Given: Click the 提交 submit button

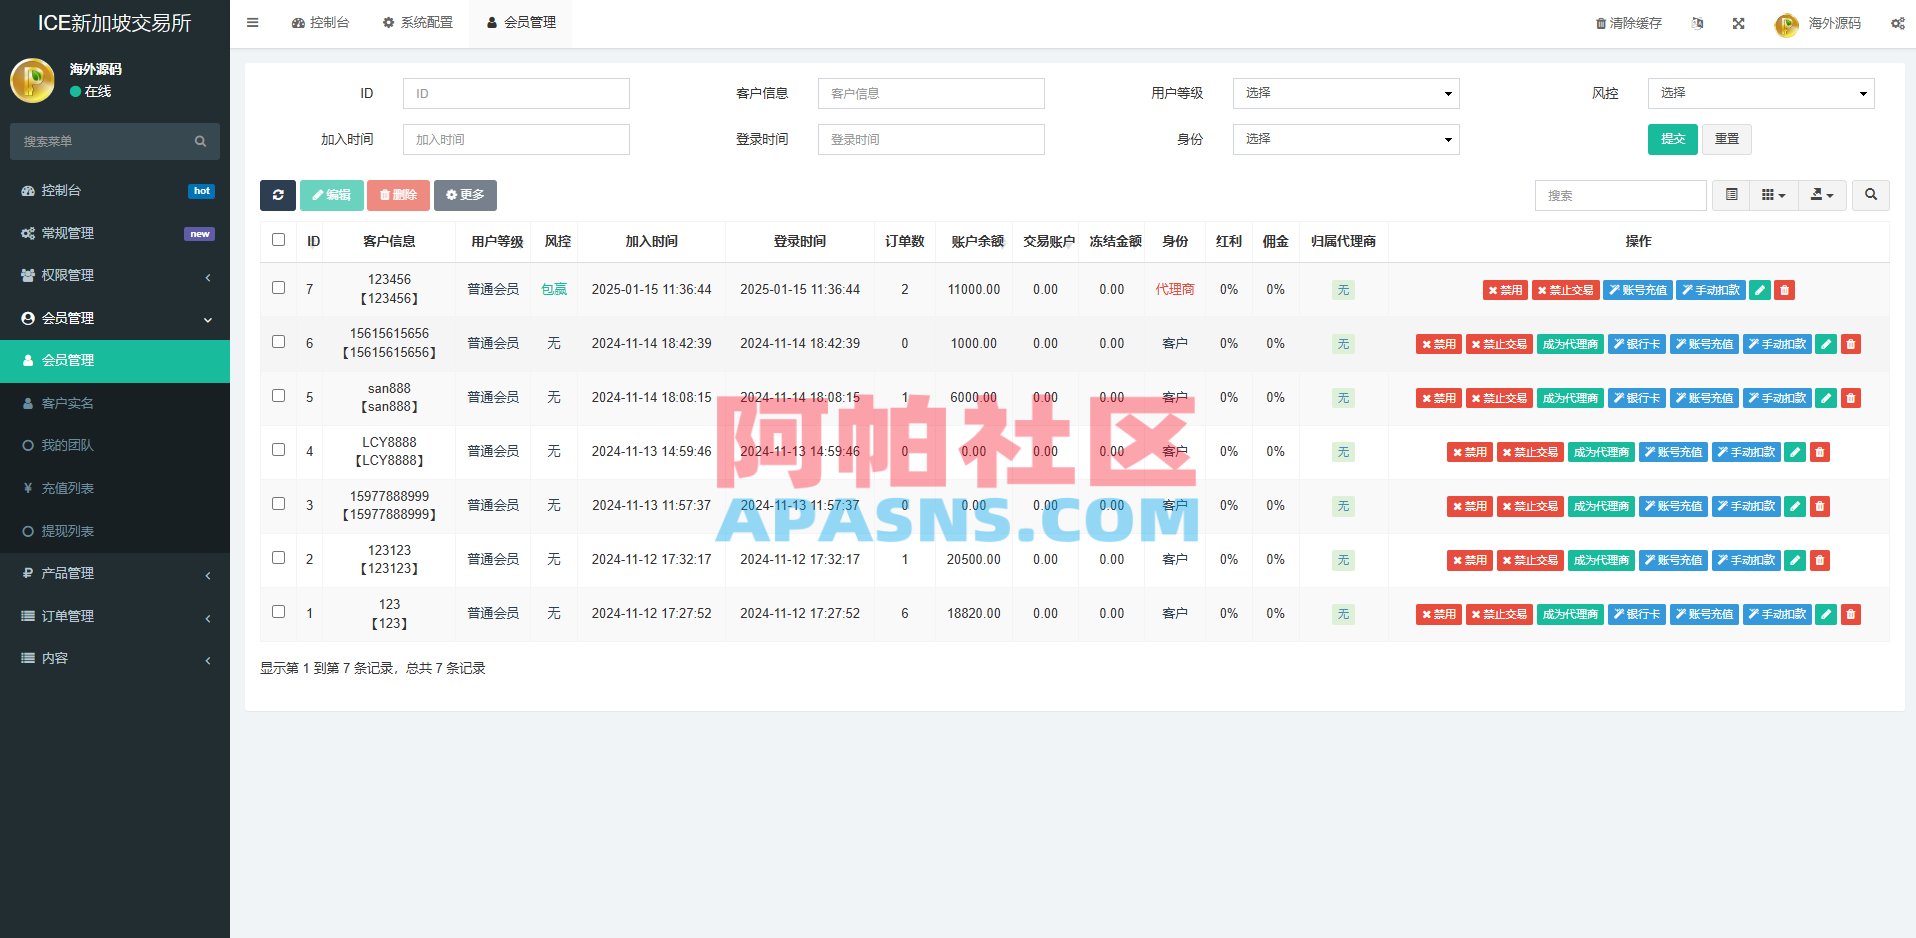Looking at the screenshot, I should [1672, 139].
